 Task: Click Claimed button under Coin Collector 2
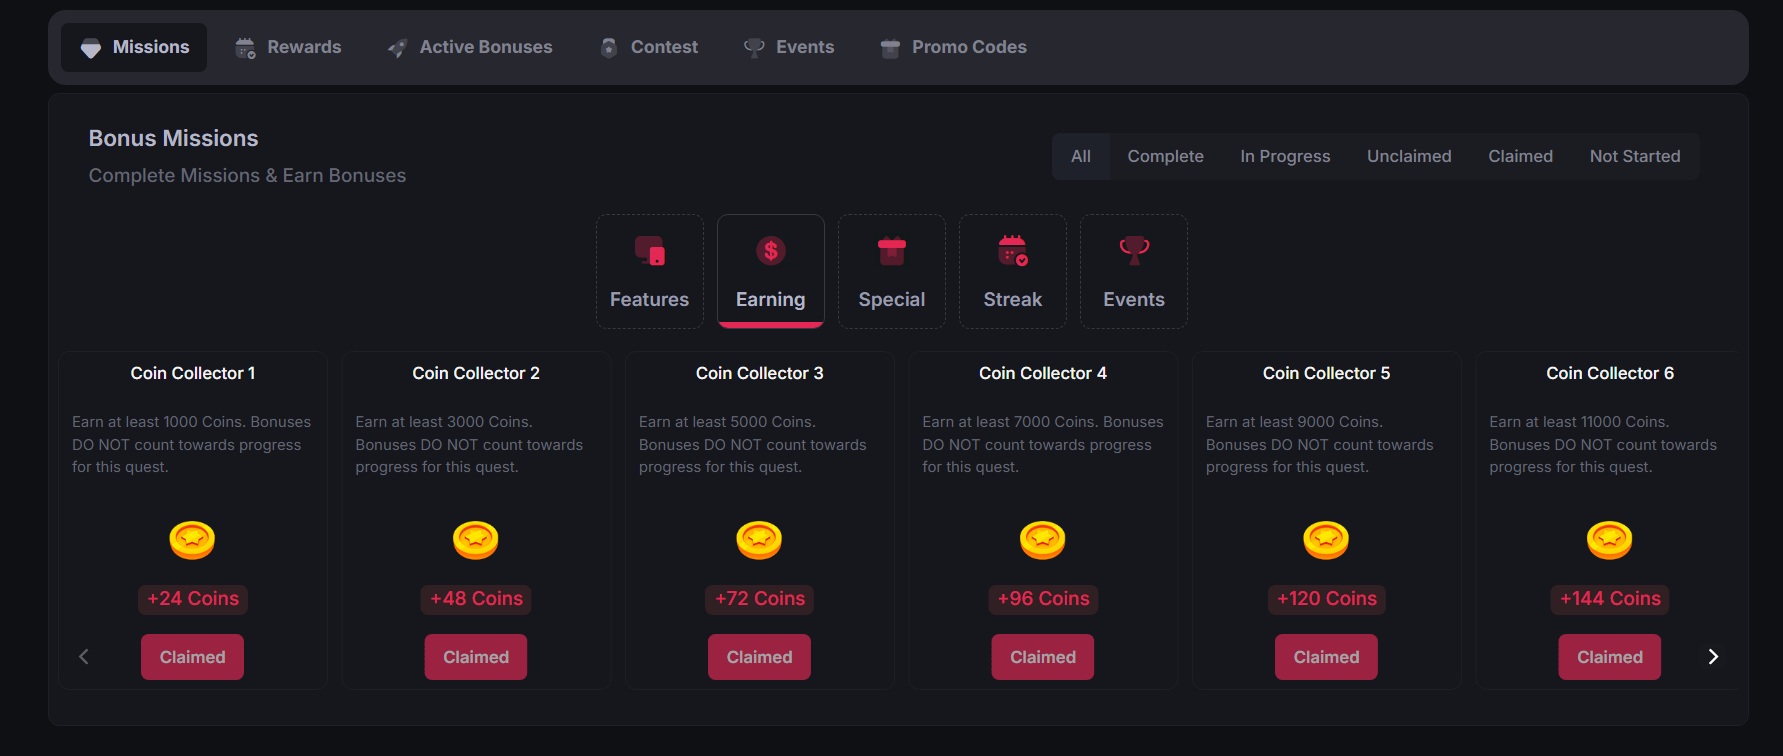pyautogui.click(x=476, y=657)
